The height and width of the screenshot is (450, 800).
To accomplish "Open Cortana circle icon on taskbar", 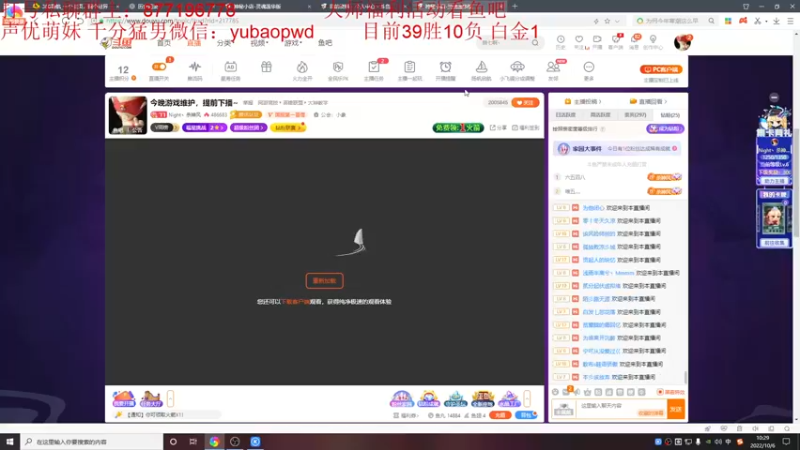I will pyautogui.click(x=173, y=441).
